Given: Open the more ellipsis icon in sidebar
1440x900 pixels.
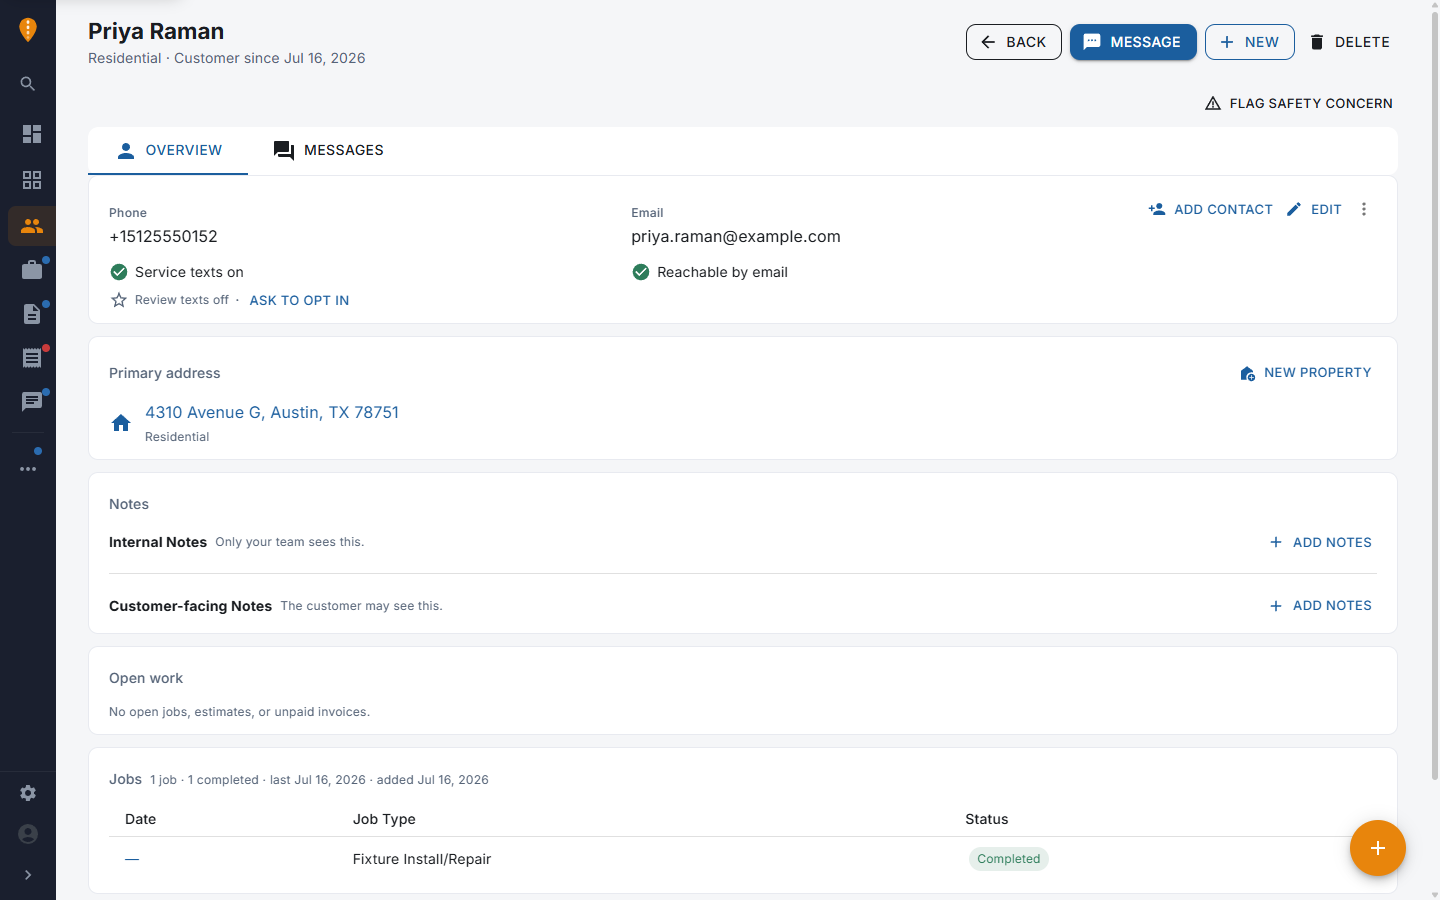Looking at the screenshot, I should click(x=28, y=469).
